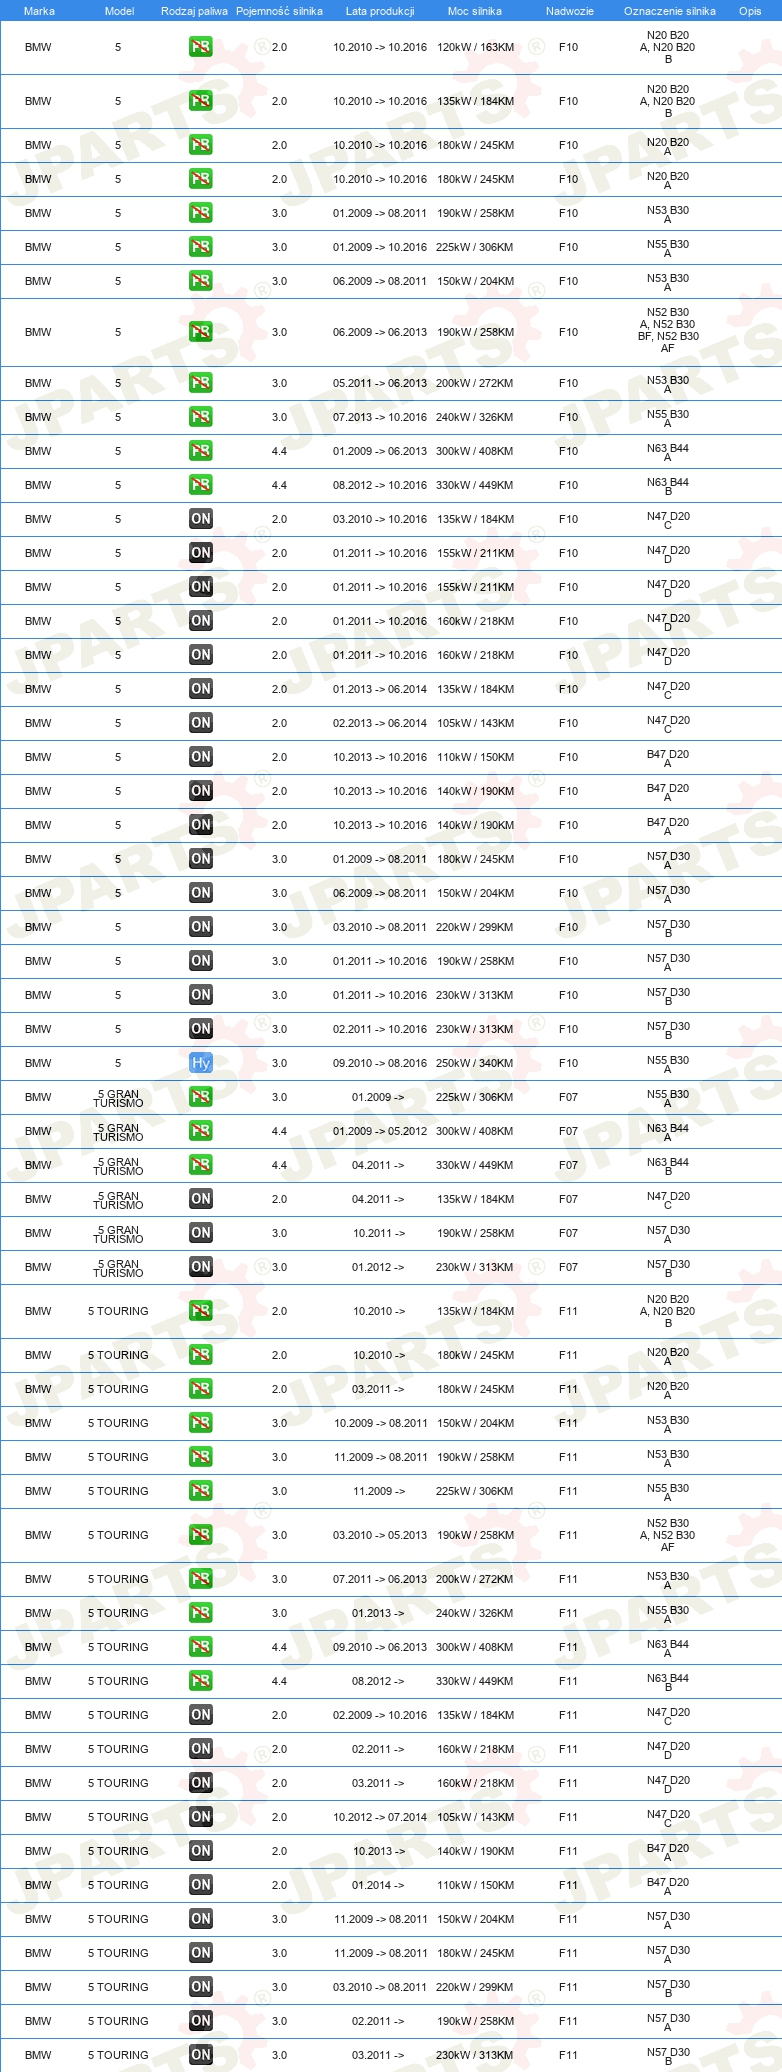
Task: Click the Rodzaj paliwa column header
Action: (x=194, y=11)
